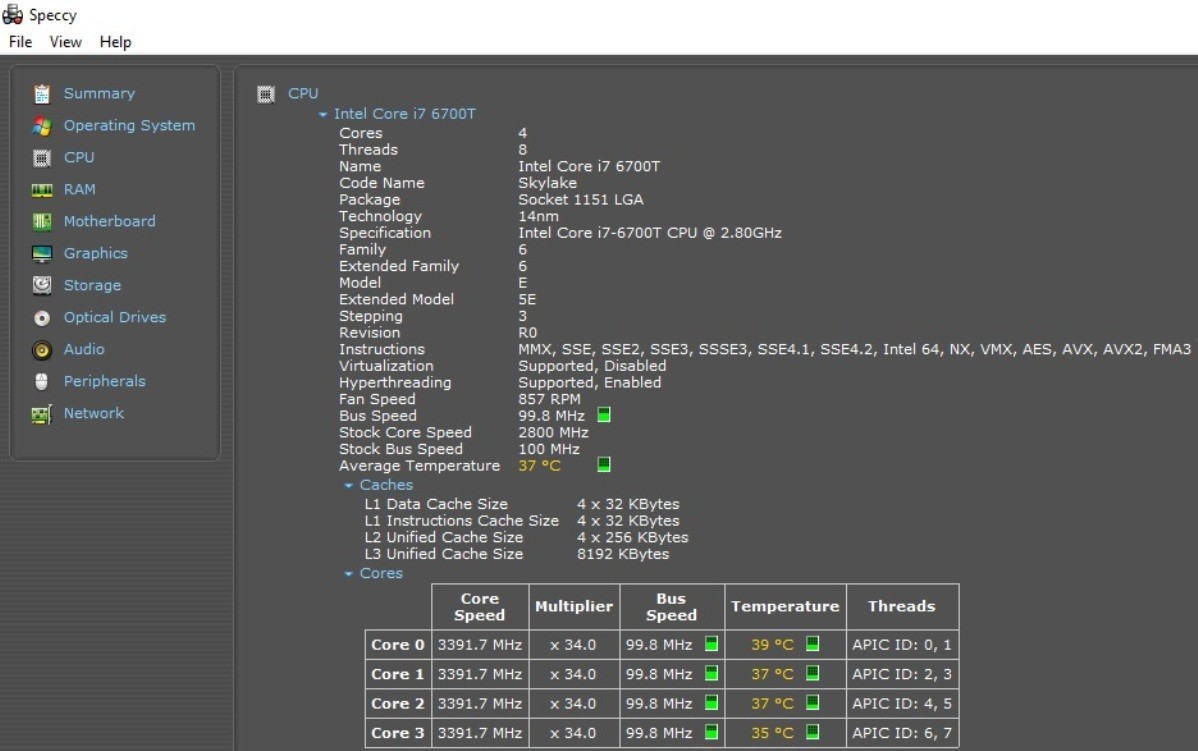Click the Network card icon
The height and width of the screenshot is (751, 1198).
42,414
